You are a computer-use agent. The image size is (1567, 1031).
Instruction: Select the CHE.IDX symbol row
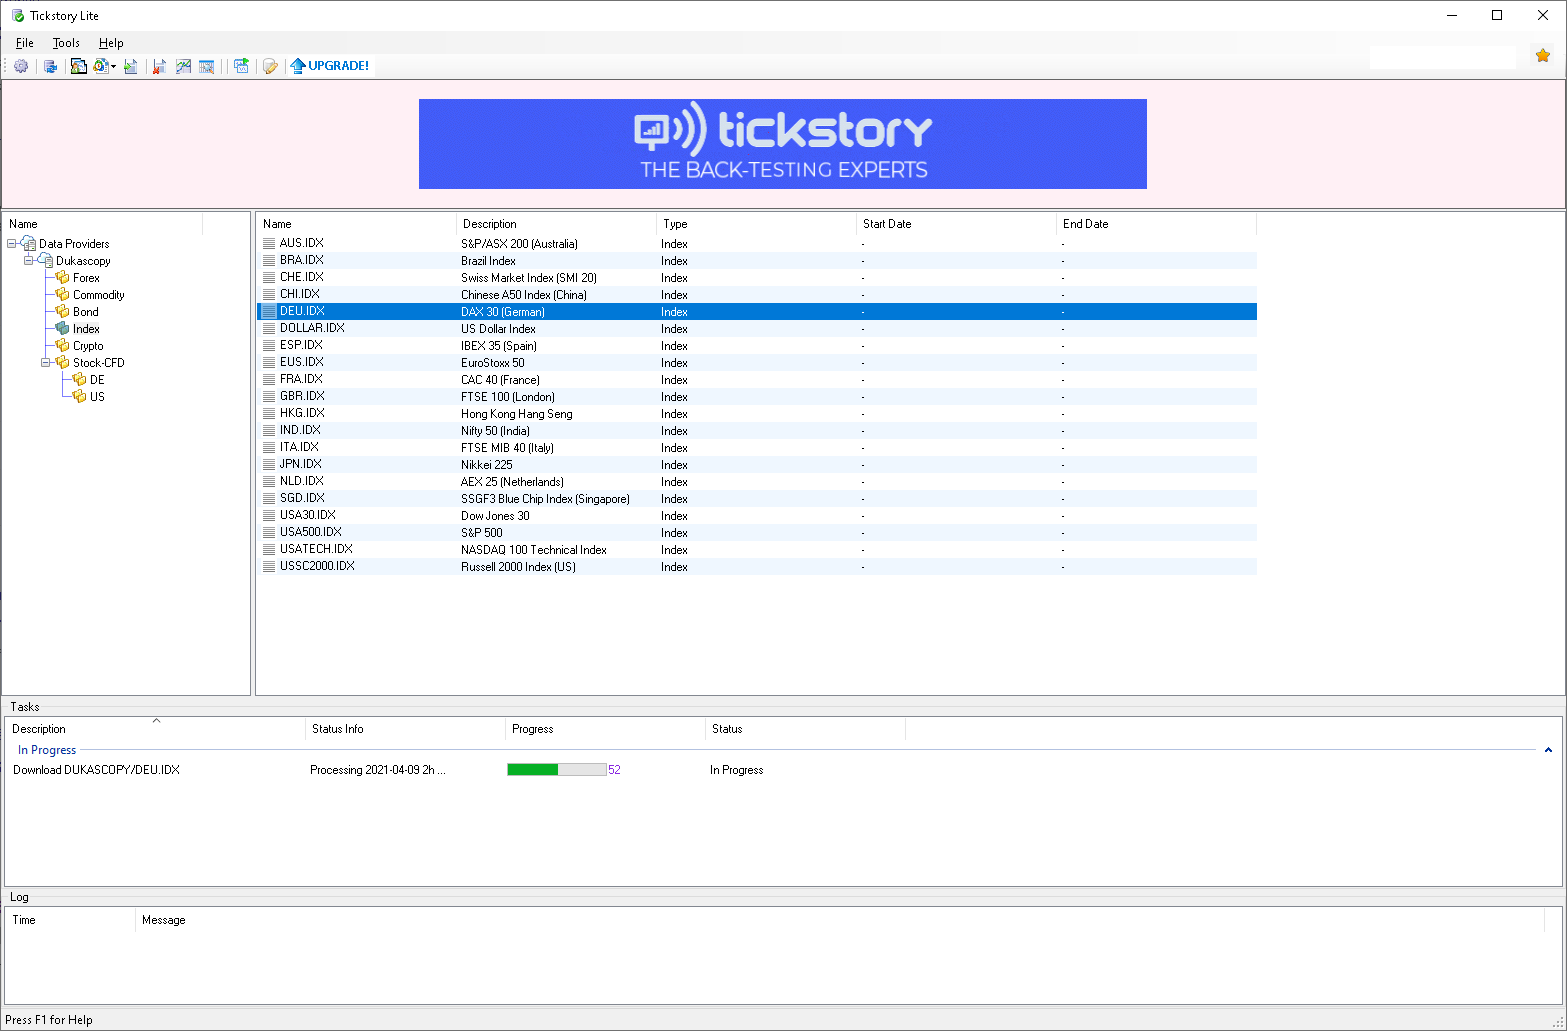(757, 278)
